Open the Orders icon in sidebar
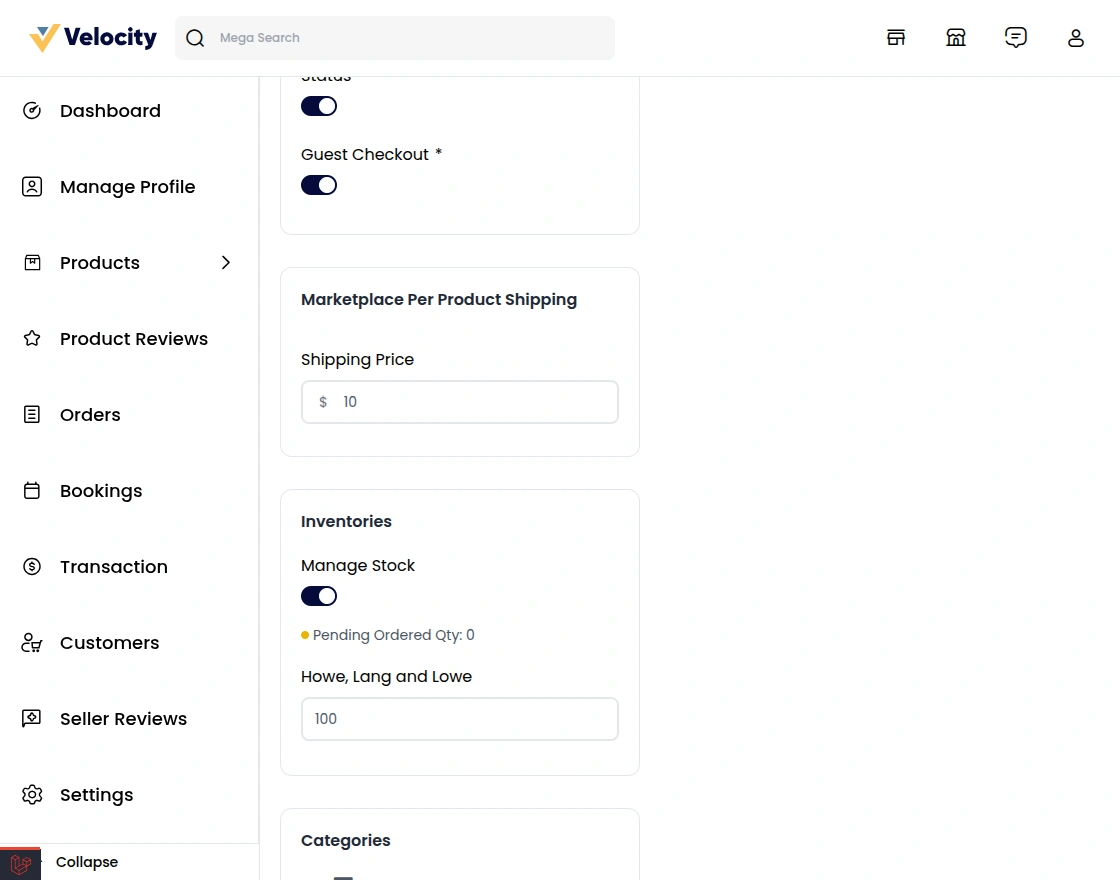Screen dimensions: 1120x880 pos(32,414)
